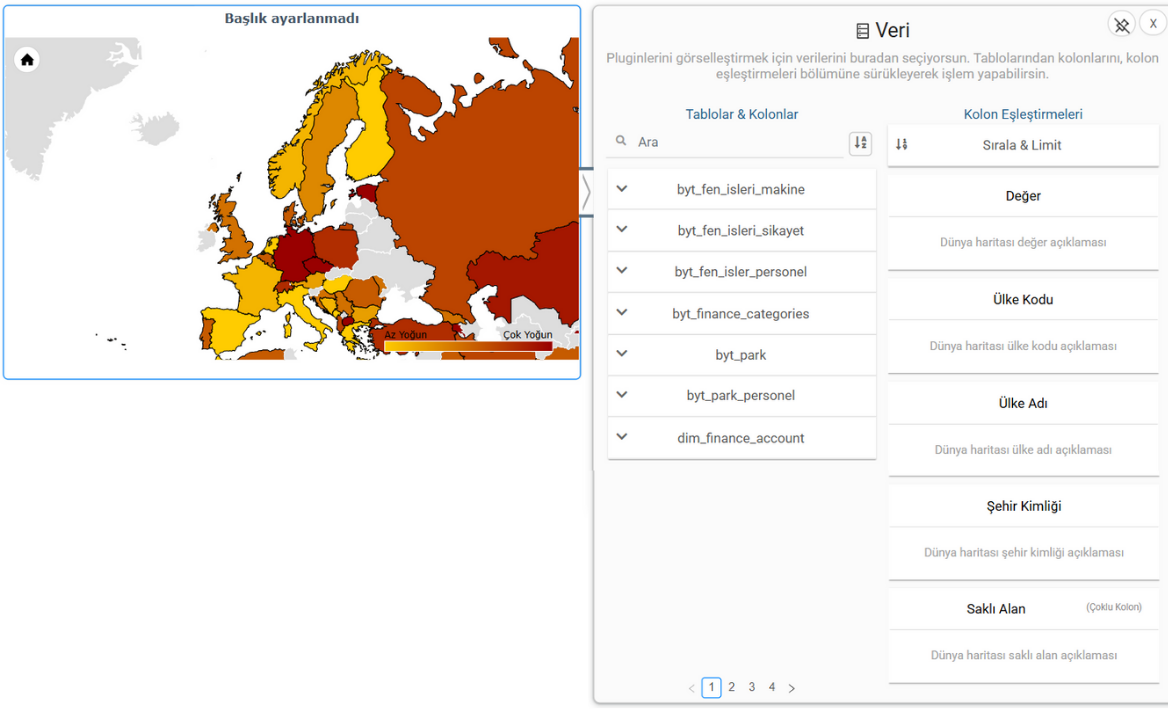Click the Ülke Kodu drop area
Image resolution: width=1168 pixels, height=709 pixels.
1022,346
